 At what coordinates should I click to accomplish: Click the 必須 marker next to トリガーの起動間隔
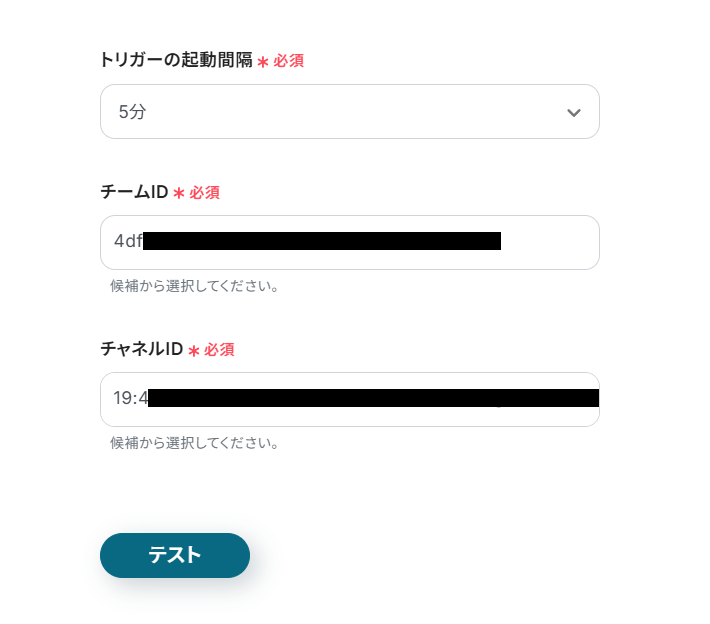pos(289,61)
